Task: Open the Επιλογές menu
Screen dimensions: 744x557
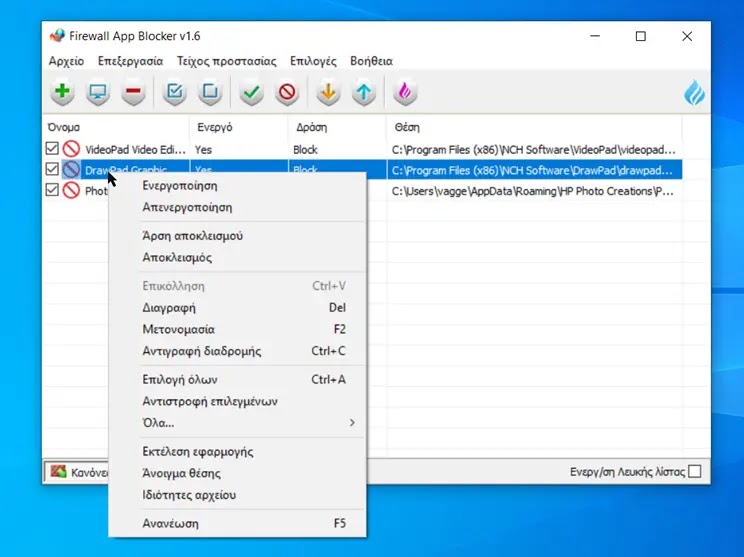Action: click(x=313, y=61)
